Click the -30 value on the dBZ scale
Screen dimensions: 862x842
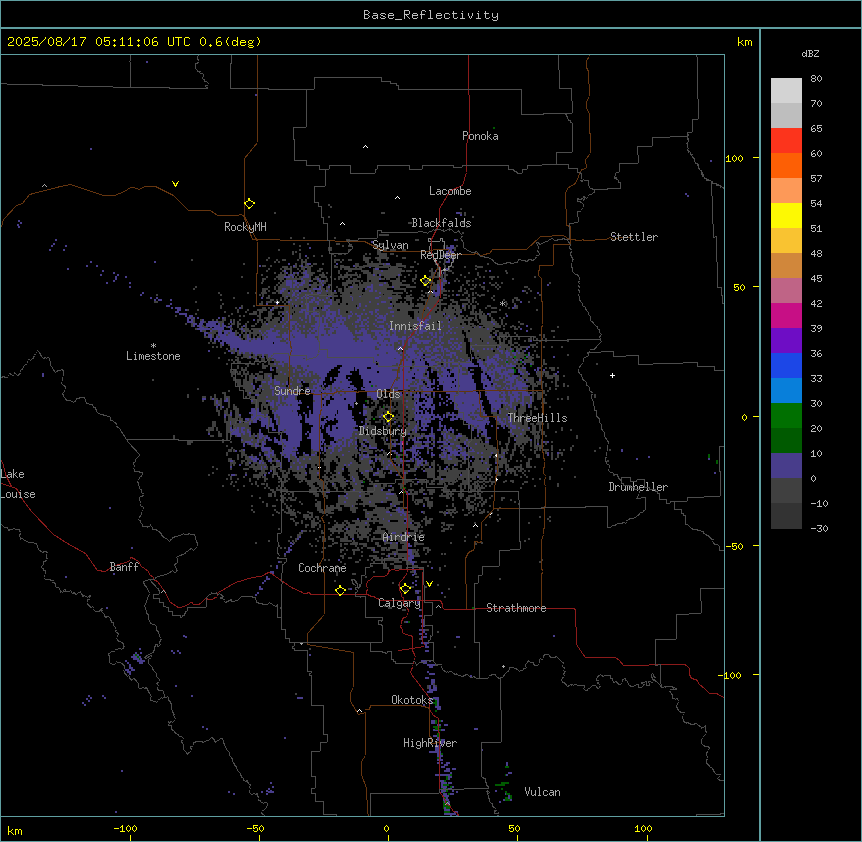pos(819,528)
